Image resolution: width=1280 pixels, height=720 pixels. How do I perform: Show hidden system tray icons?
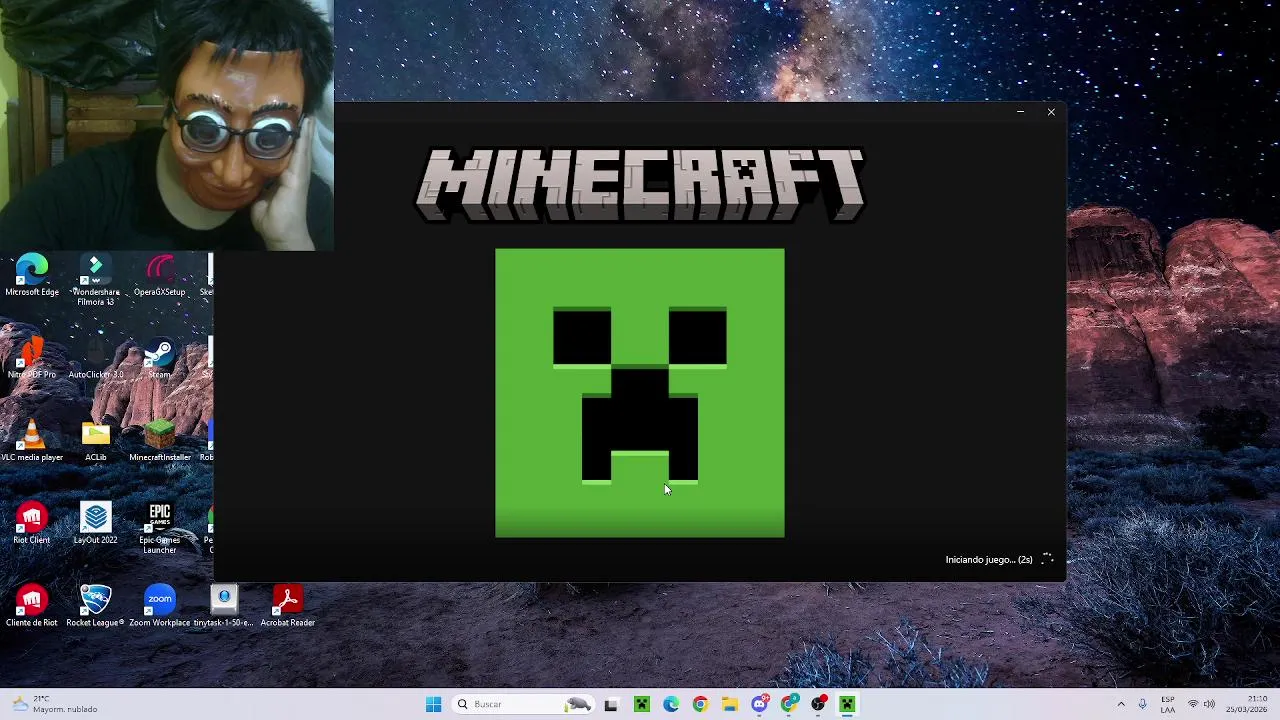(1121, 704)
